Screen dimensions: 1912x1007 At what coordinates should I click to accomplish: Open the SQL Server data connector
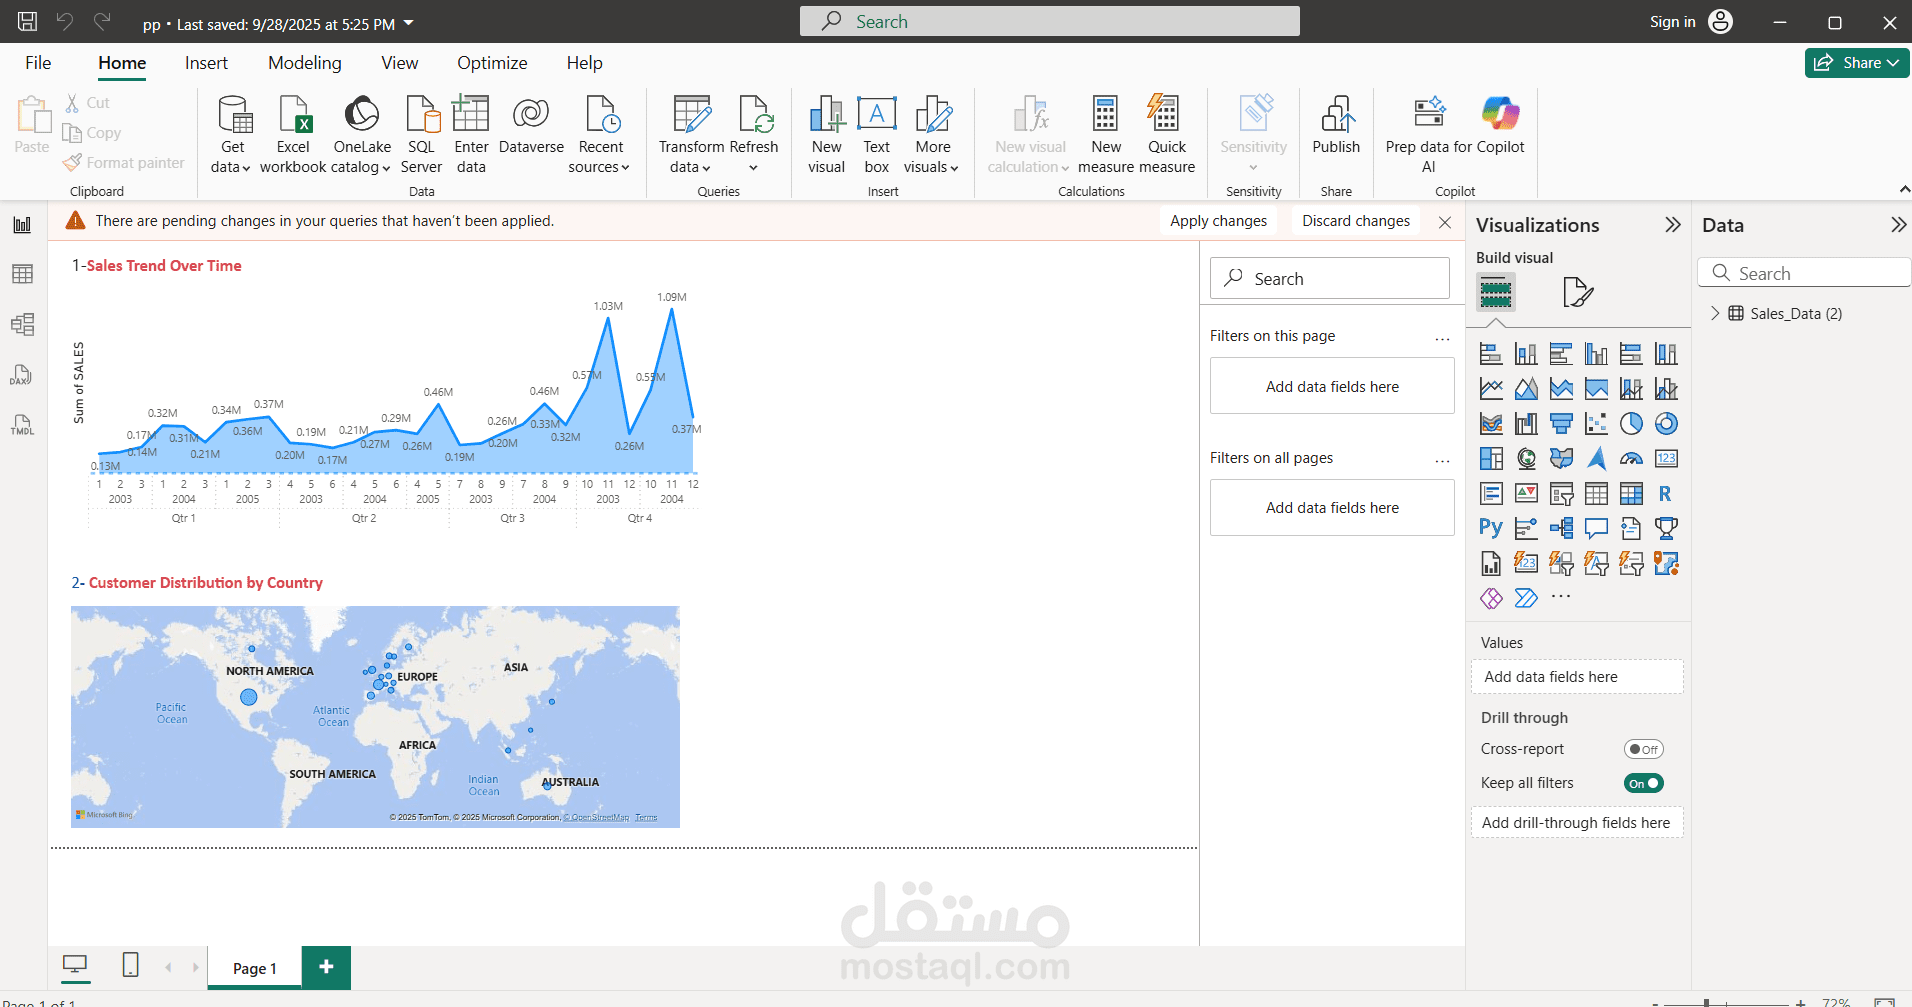pyautogui.click(x=421, y=132)
